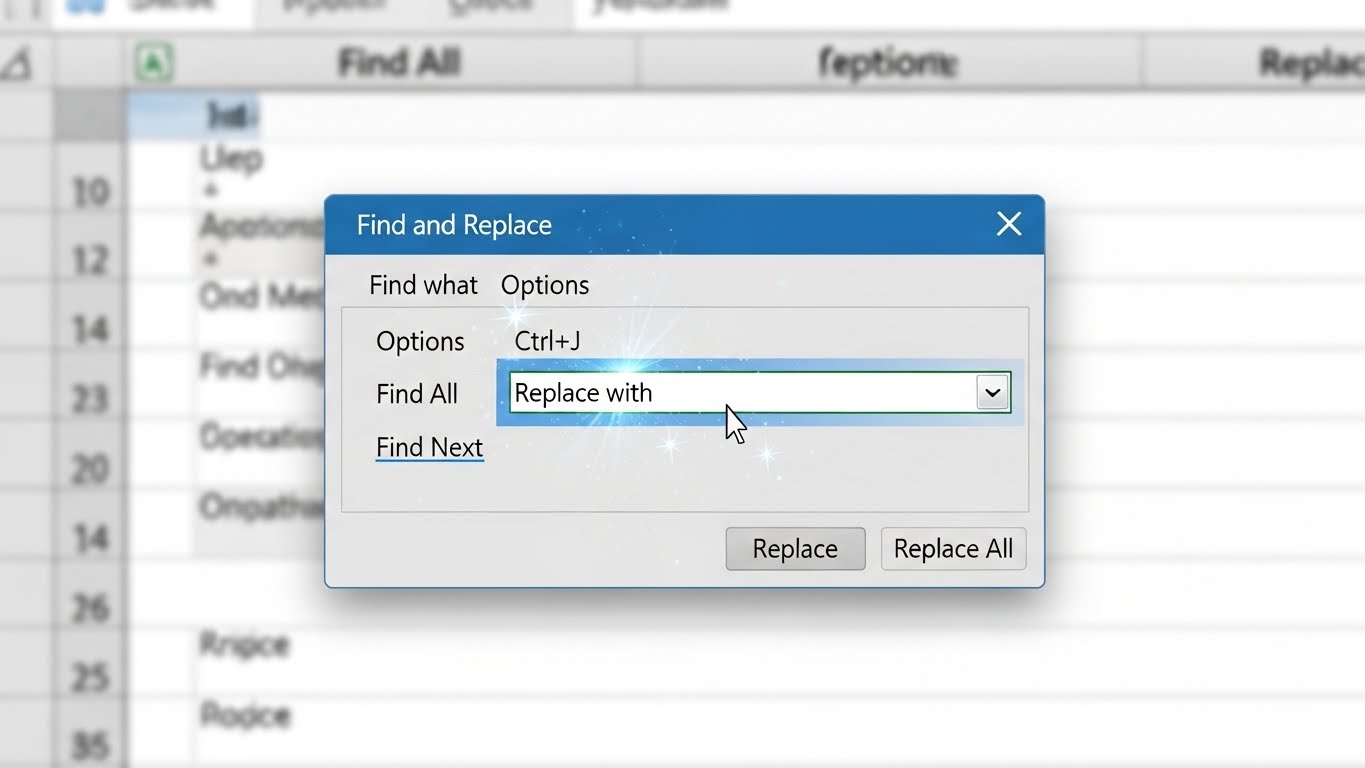Close the Find and Replace dialog
The image size is (1365, 768).
point(1008,224)
